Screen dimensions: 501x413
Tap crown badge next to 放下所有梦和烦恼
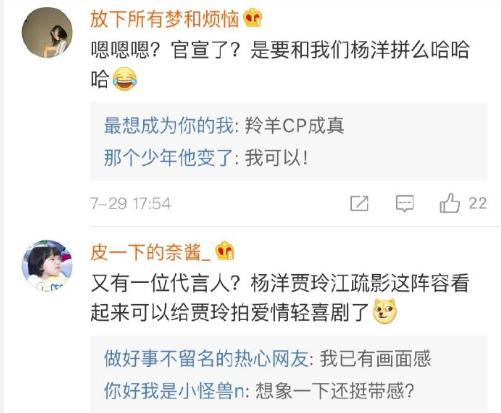pyautogui.click(x=253, y=18)
